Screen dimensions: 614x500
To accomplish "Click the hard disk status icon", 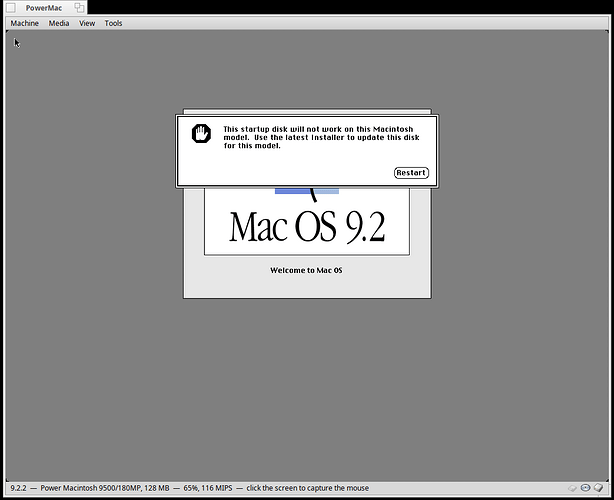I will [x=598, y=488].
